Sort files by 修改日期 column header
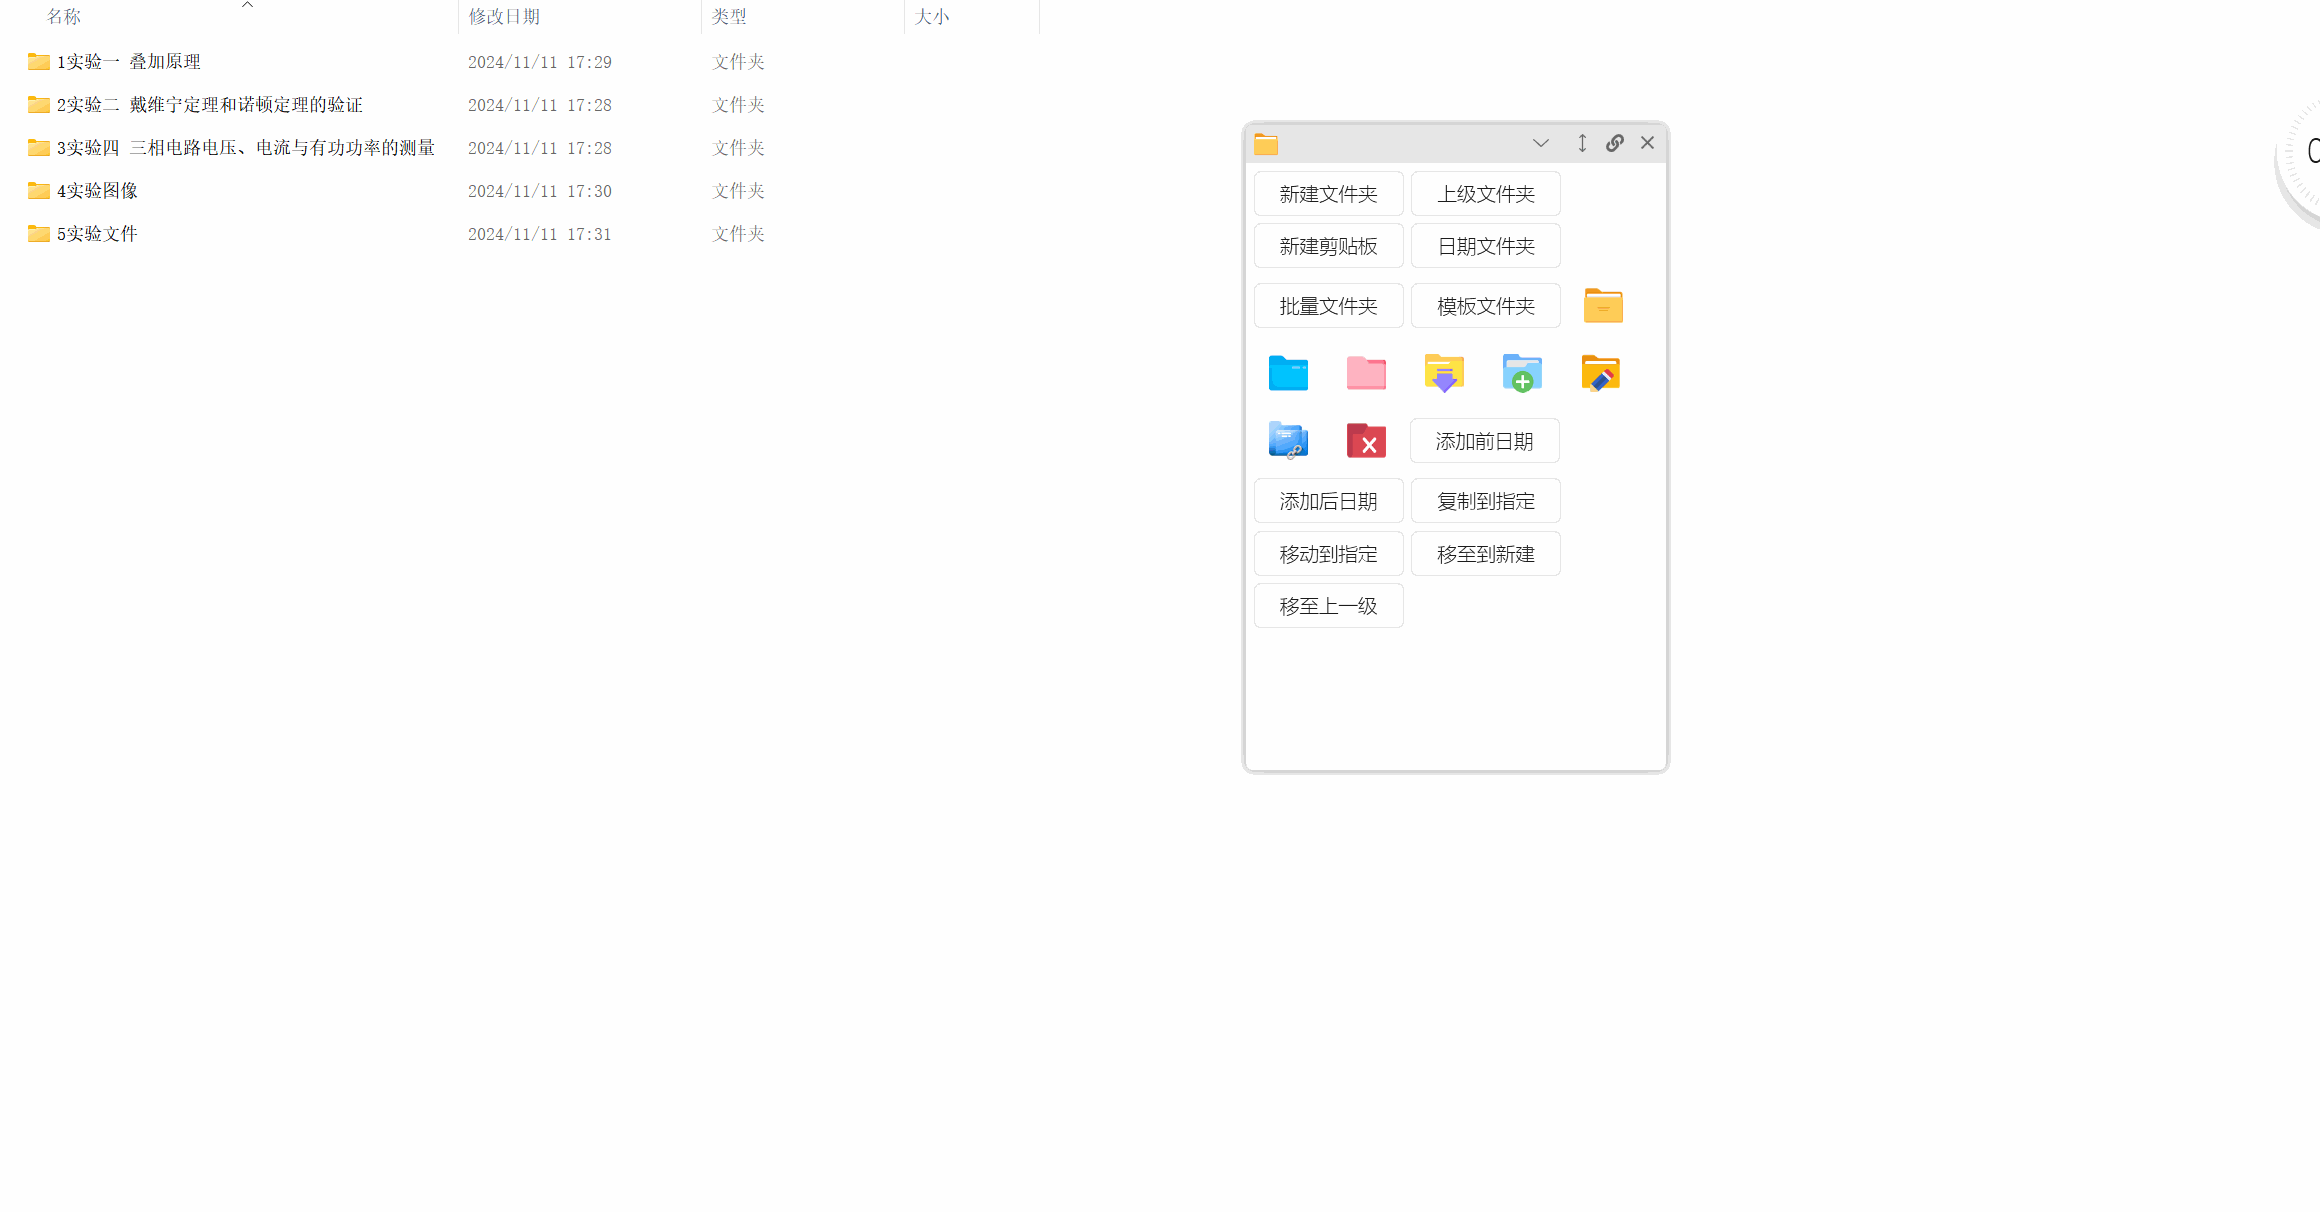This screenshot has width=2320, height=1212. point(504,17)
